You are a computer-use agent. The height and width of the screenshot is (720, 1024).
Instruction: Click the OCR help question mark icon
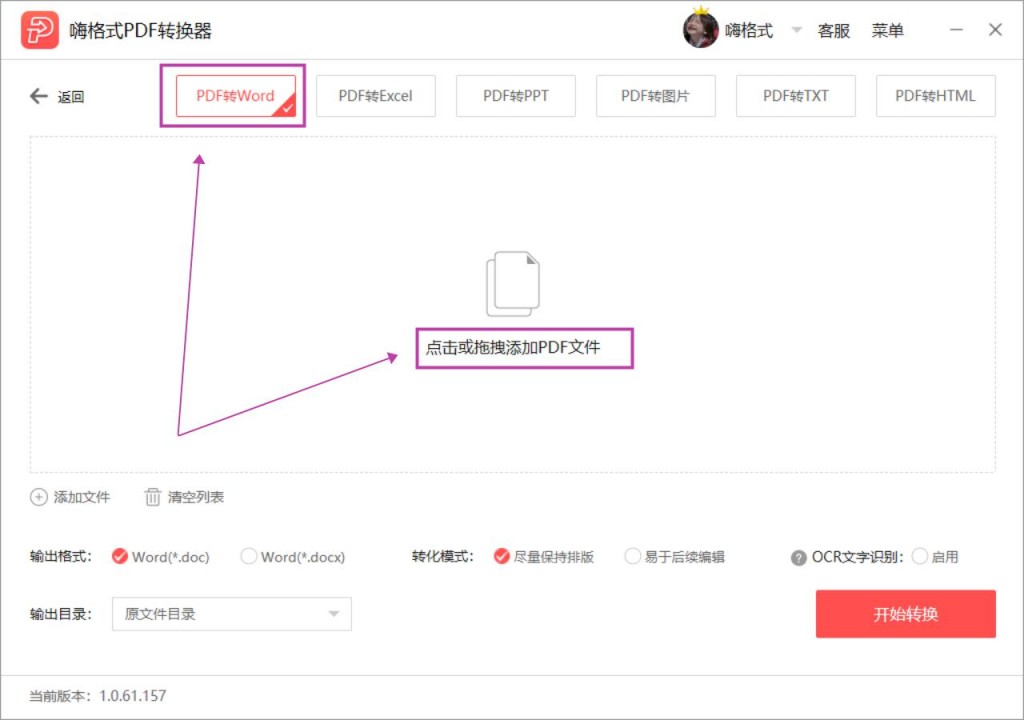tap(798, 558)
